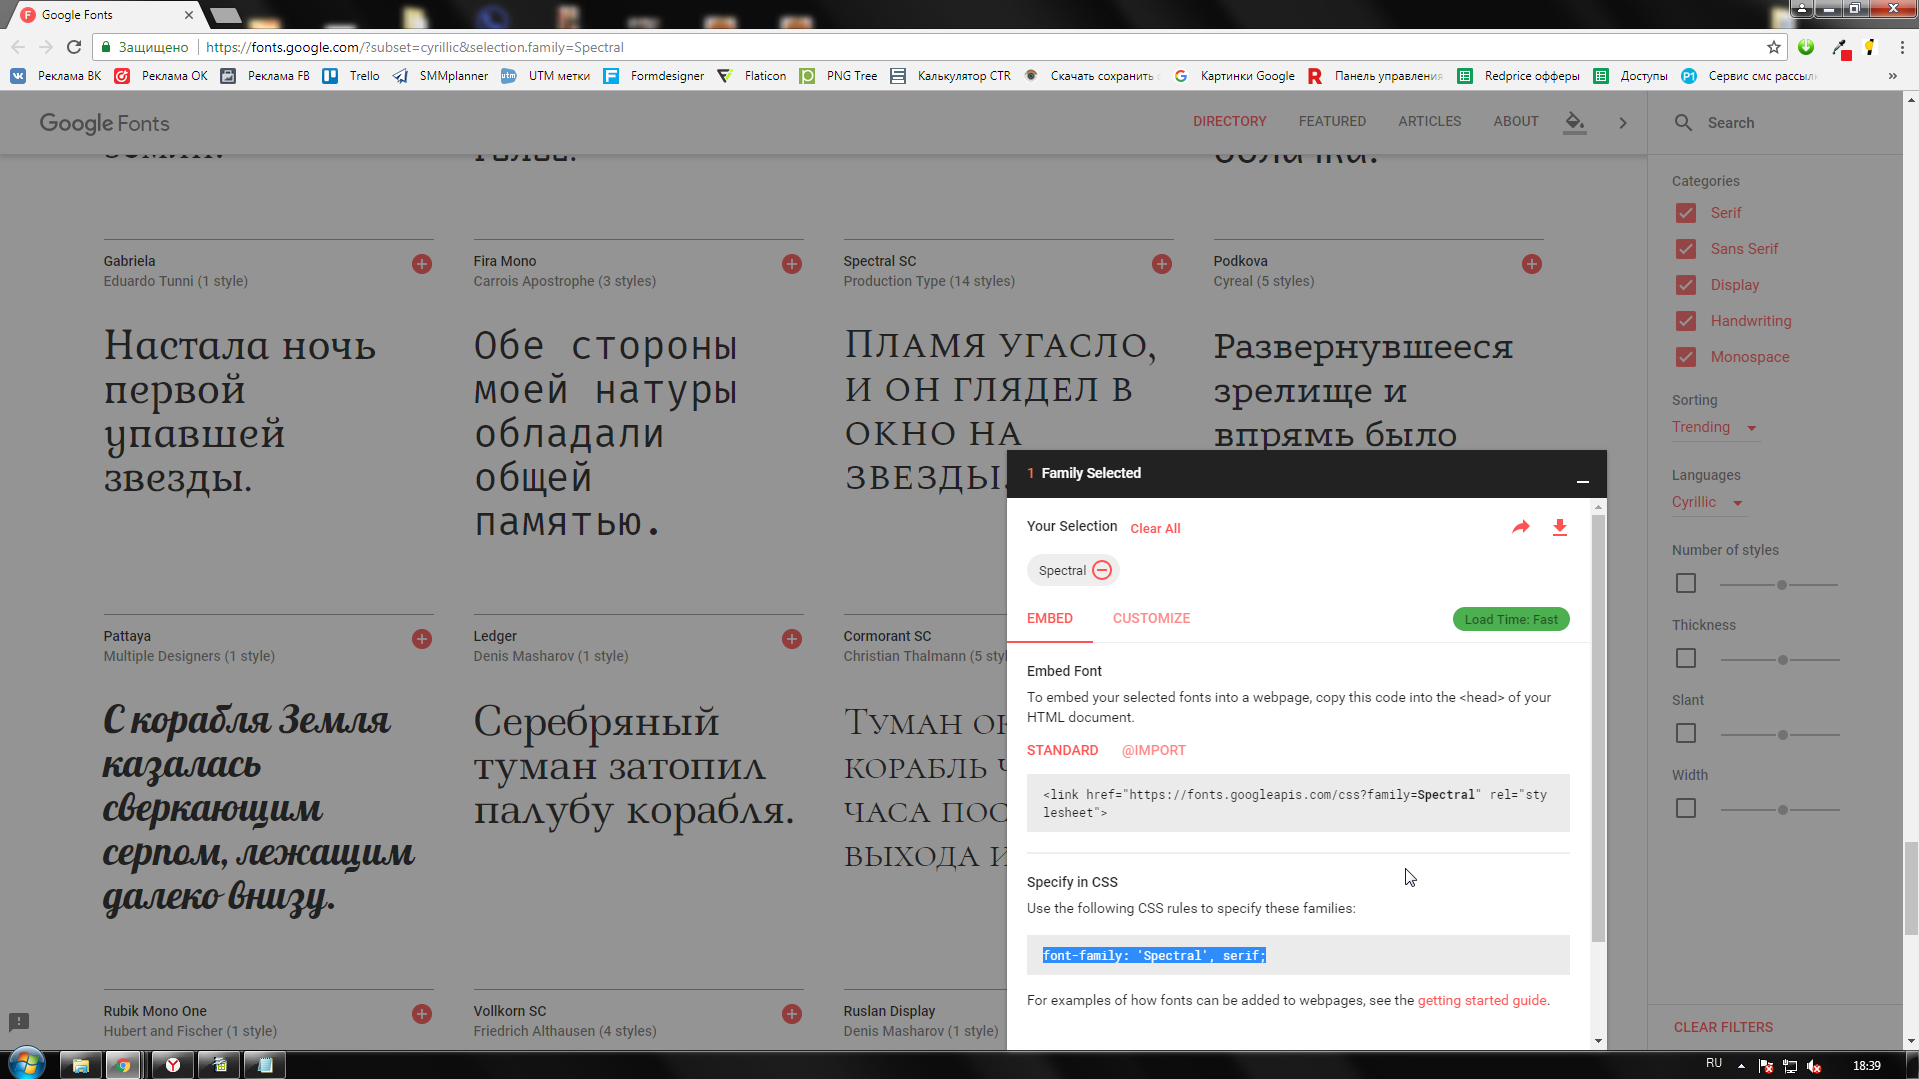
Task: Click the green download extension icon
Action: (x=1806, y=47)
